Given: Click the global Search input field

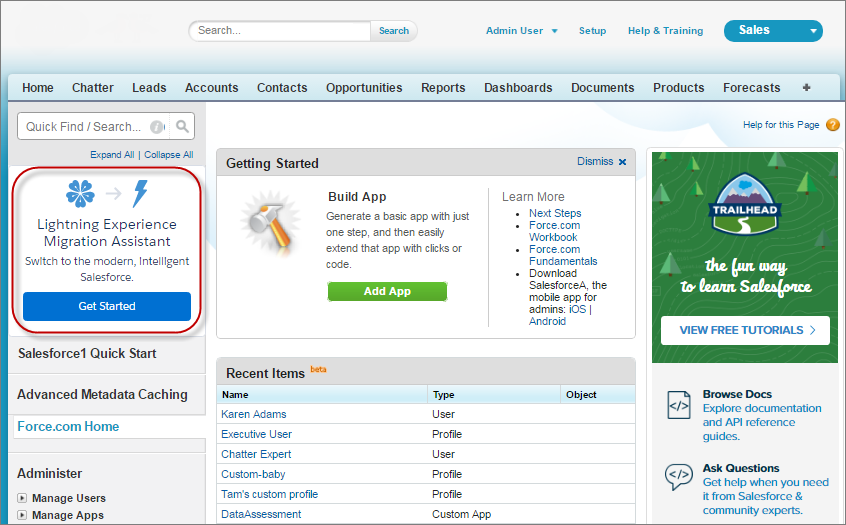Looking at the screenshot, I should coord(279,31).
